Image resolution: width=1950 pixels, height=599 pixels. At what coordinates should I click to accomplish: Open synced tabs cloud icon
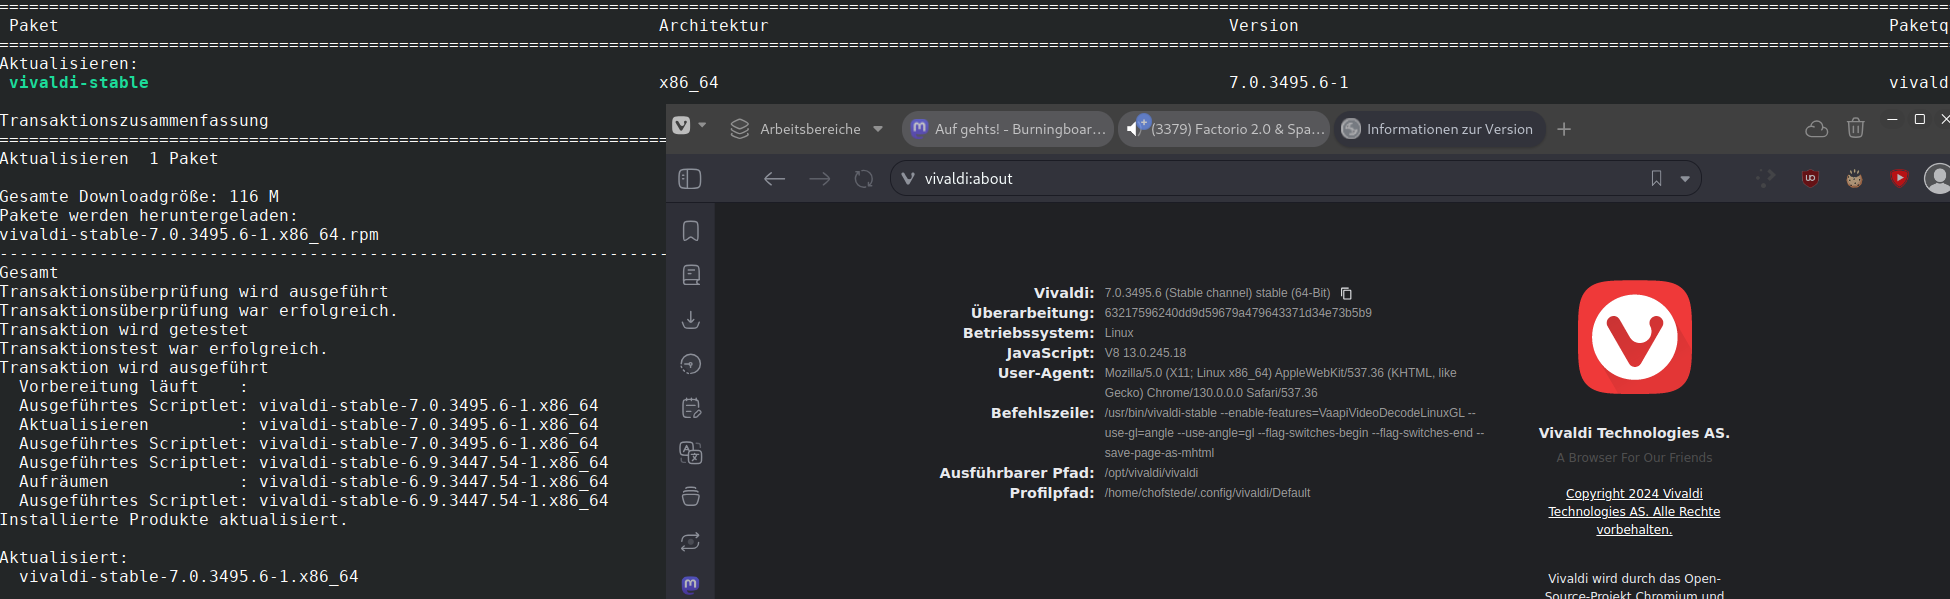(x=1816, y=129)
